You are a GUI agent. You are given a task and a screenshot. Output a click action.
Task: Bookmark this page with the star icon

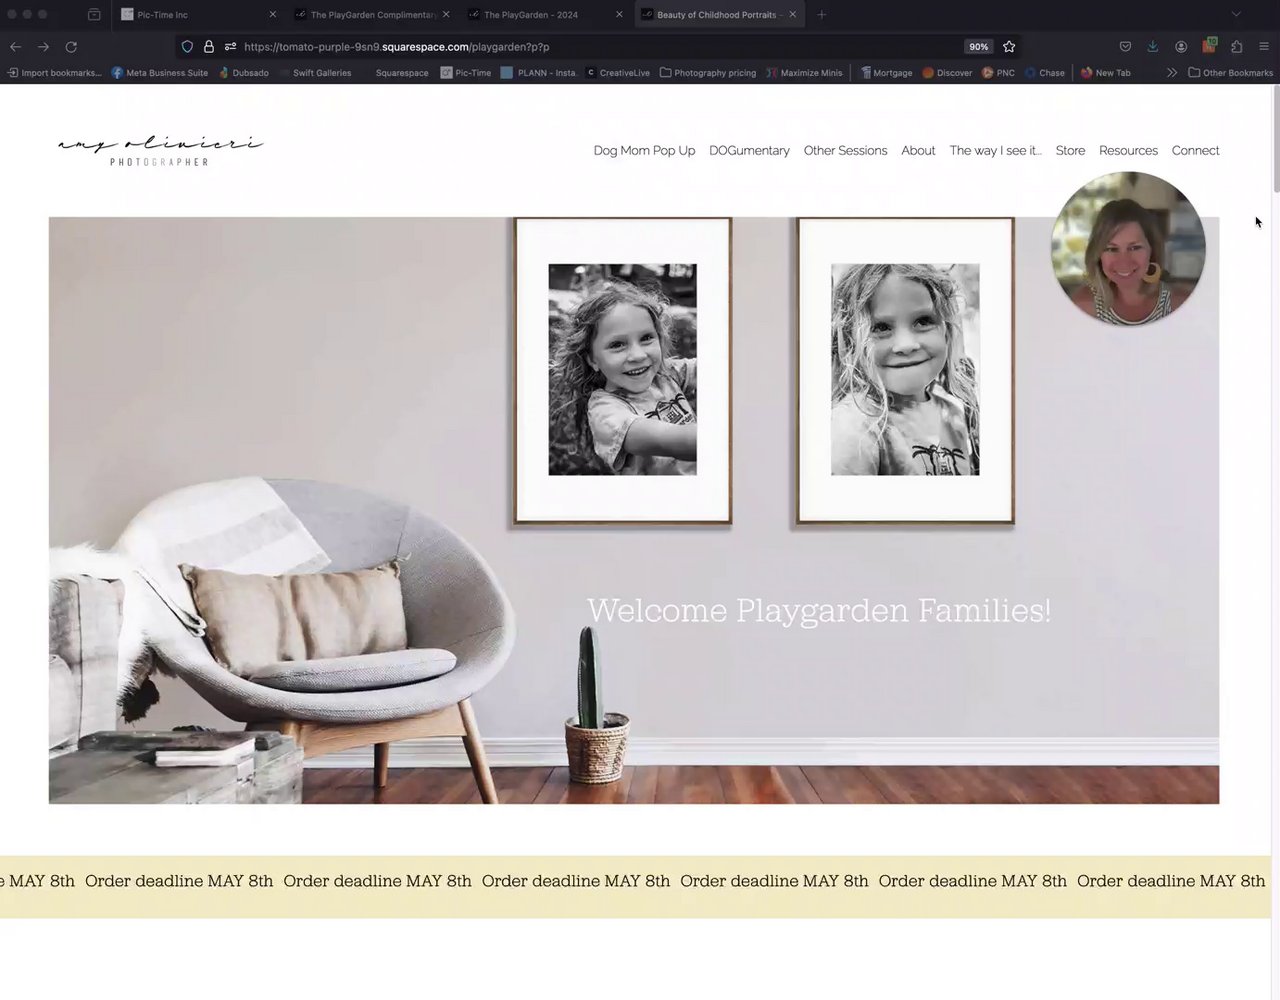[x=1009, y=47]
